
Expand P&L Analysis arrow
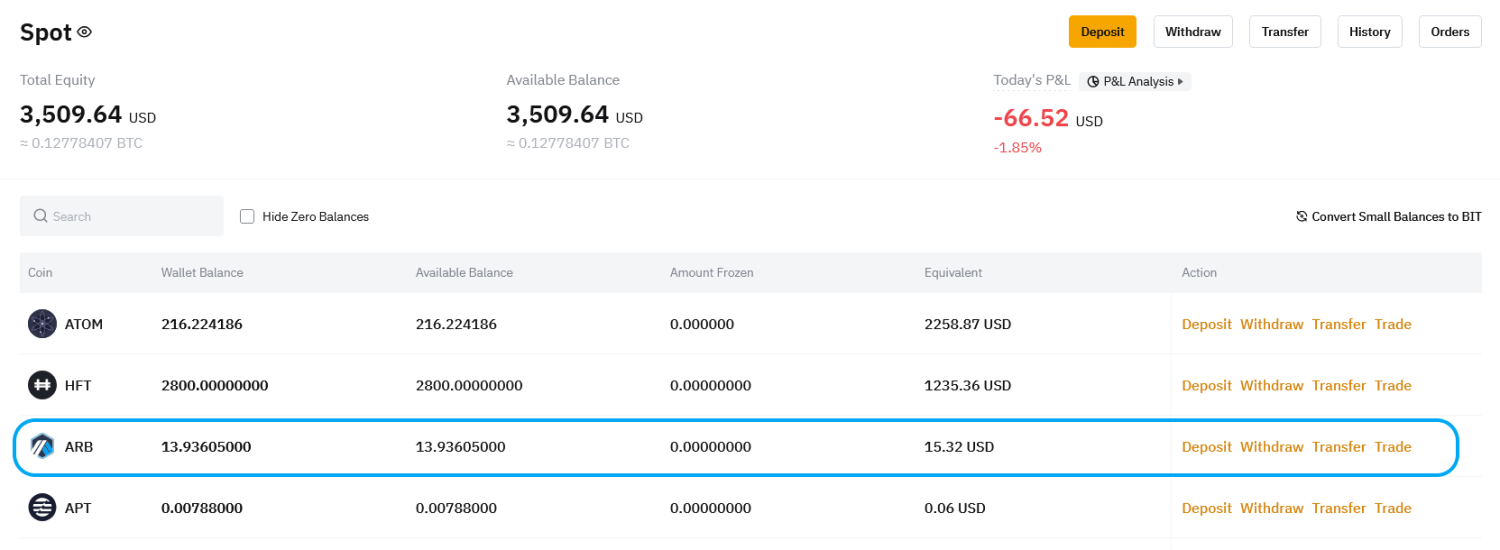coord(1181,82)
